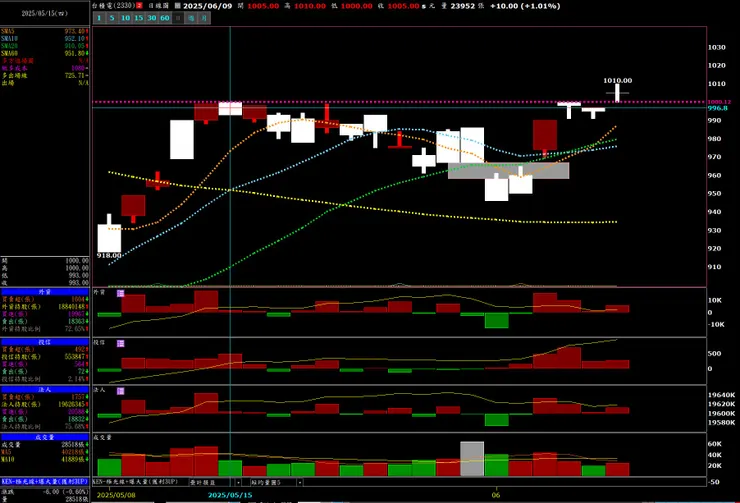Click the purple settings icon in 法人 panel
Image resolution: width=740 pixels, height=503 pixels.
tap(120, 391)
